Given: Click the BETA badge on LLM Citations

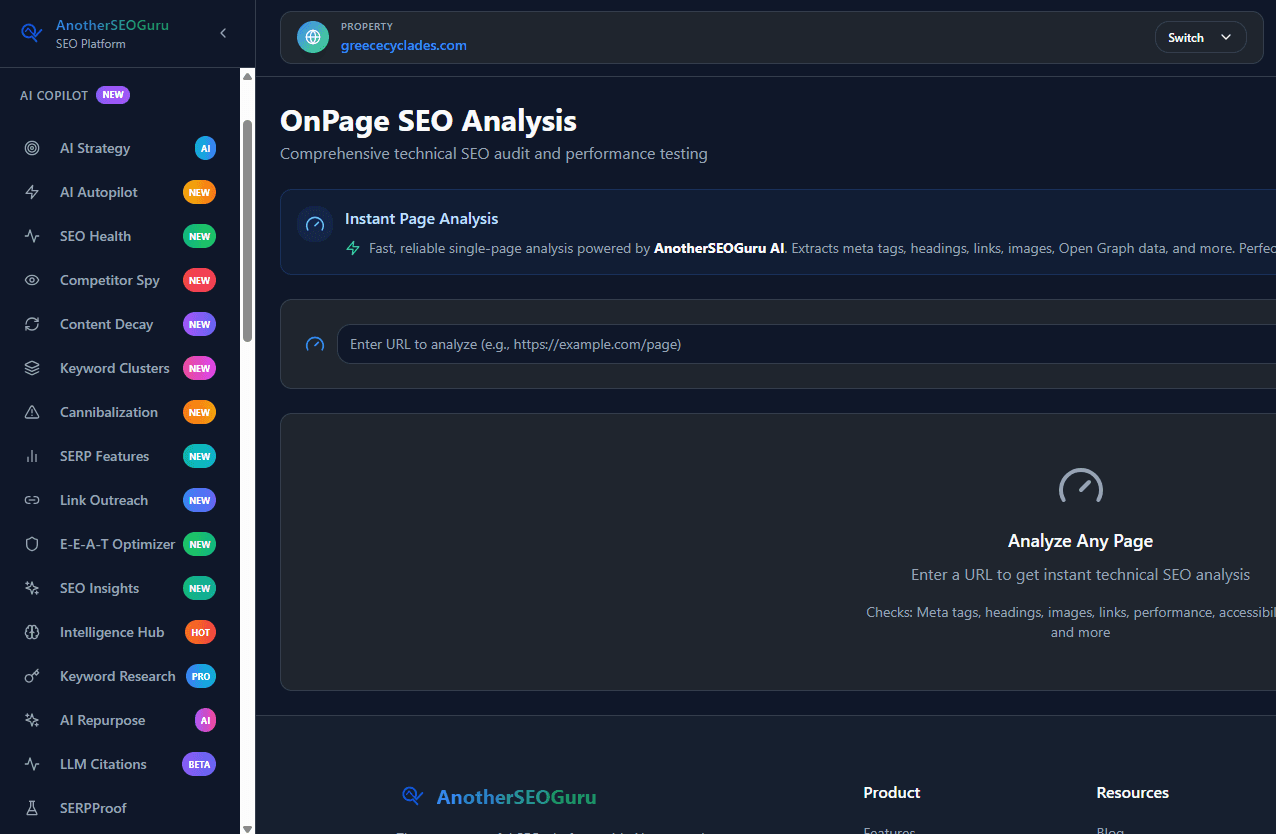Looking at the screenshot, I should coord(199,764).
